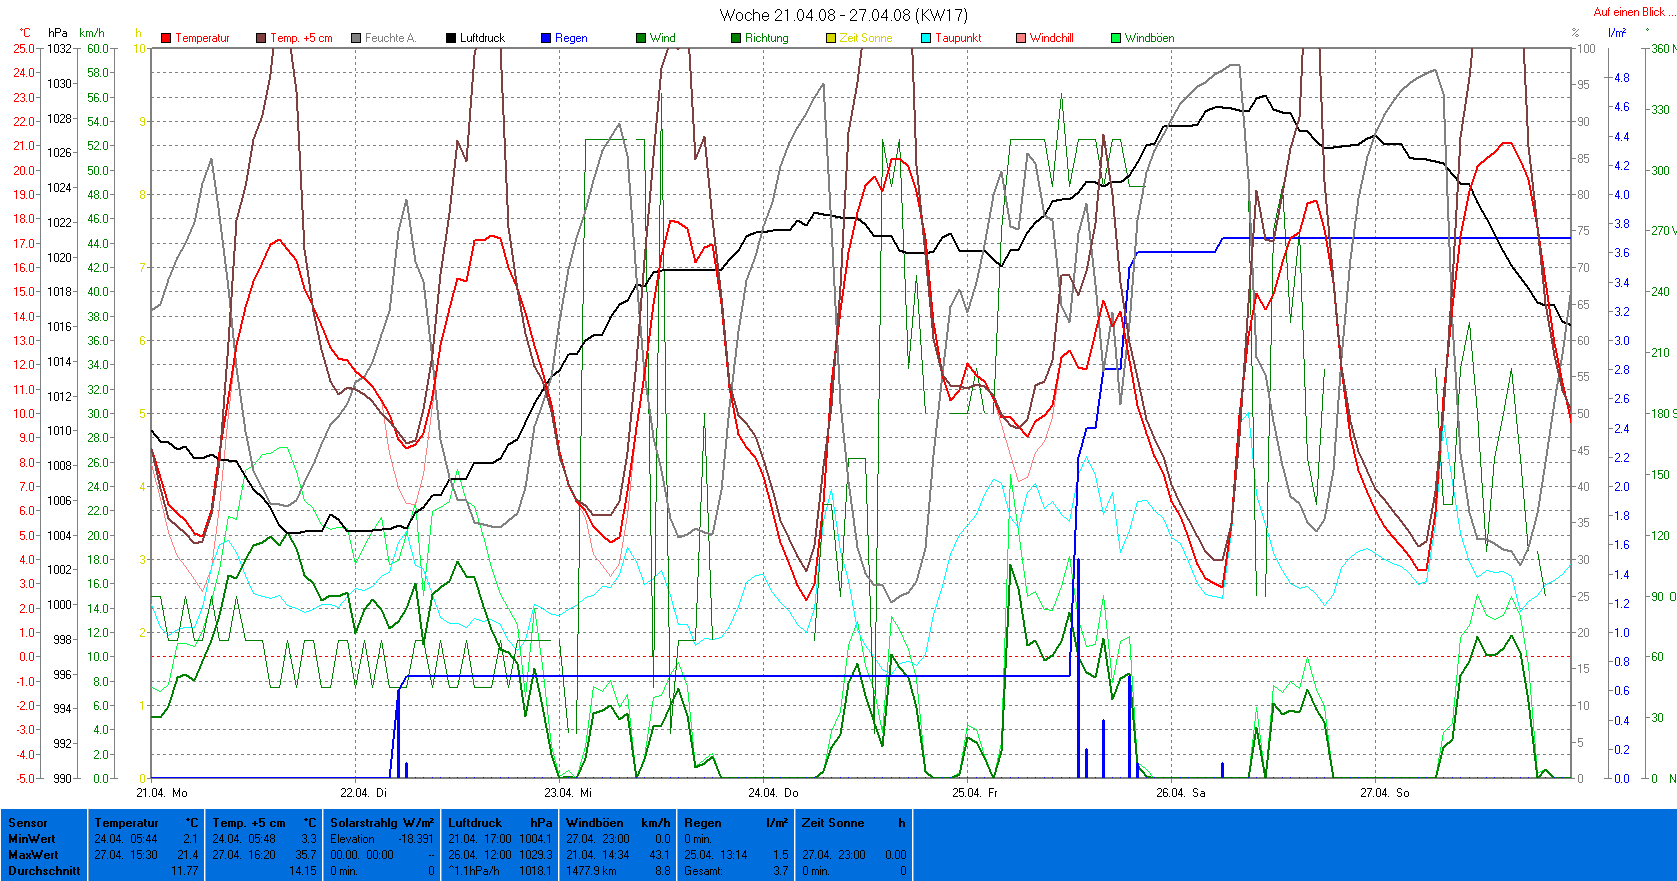Click the red Temperatur legend swatch

click(x=166, y=38)
